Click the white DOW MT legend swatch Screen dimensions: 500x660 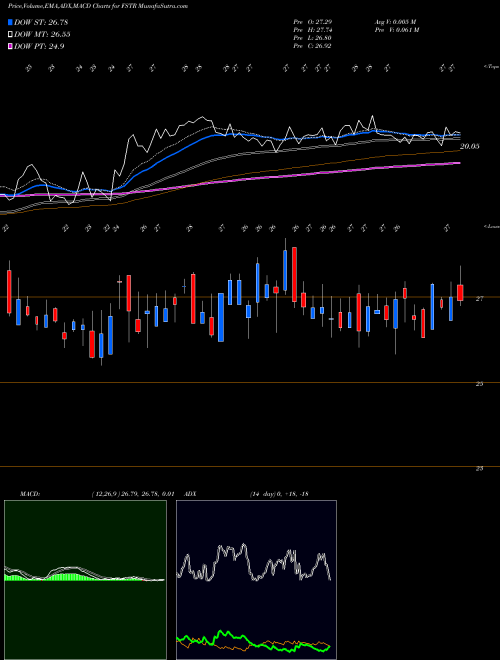(x=10, y=34)
